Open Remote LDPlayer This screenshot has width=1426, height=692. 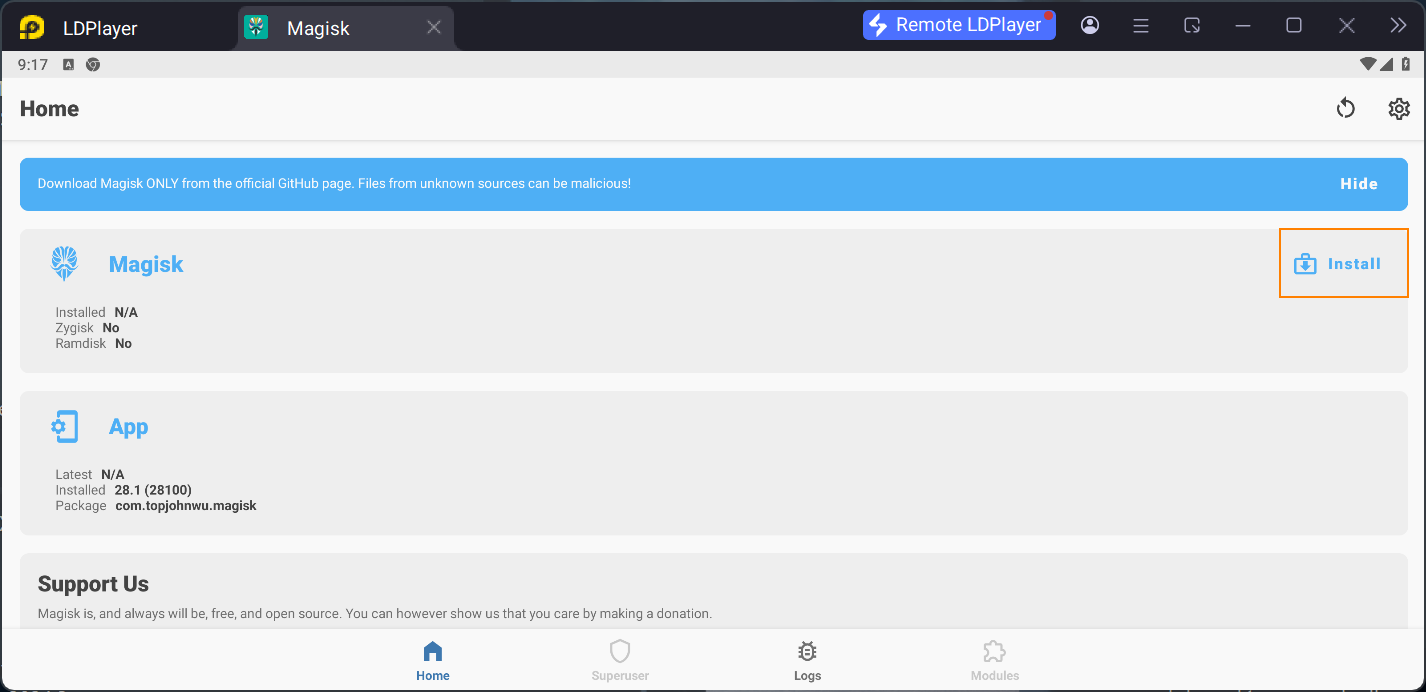pyautogui.click(x=959, y=25)
